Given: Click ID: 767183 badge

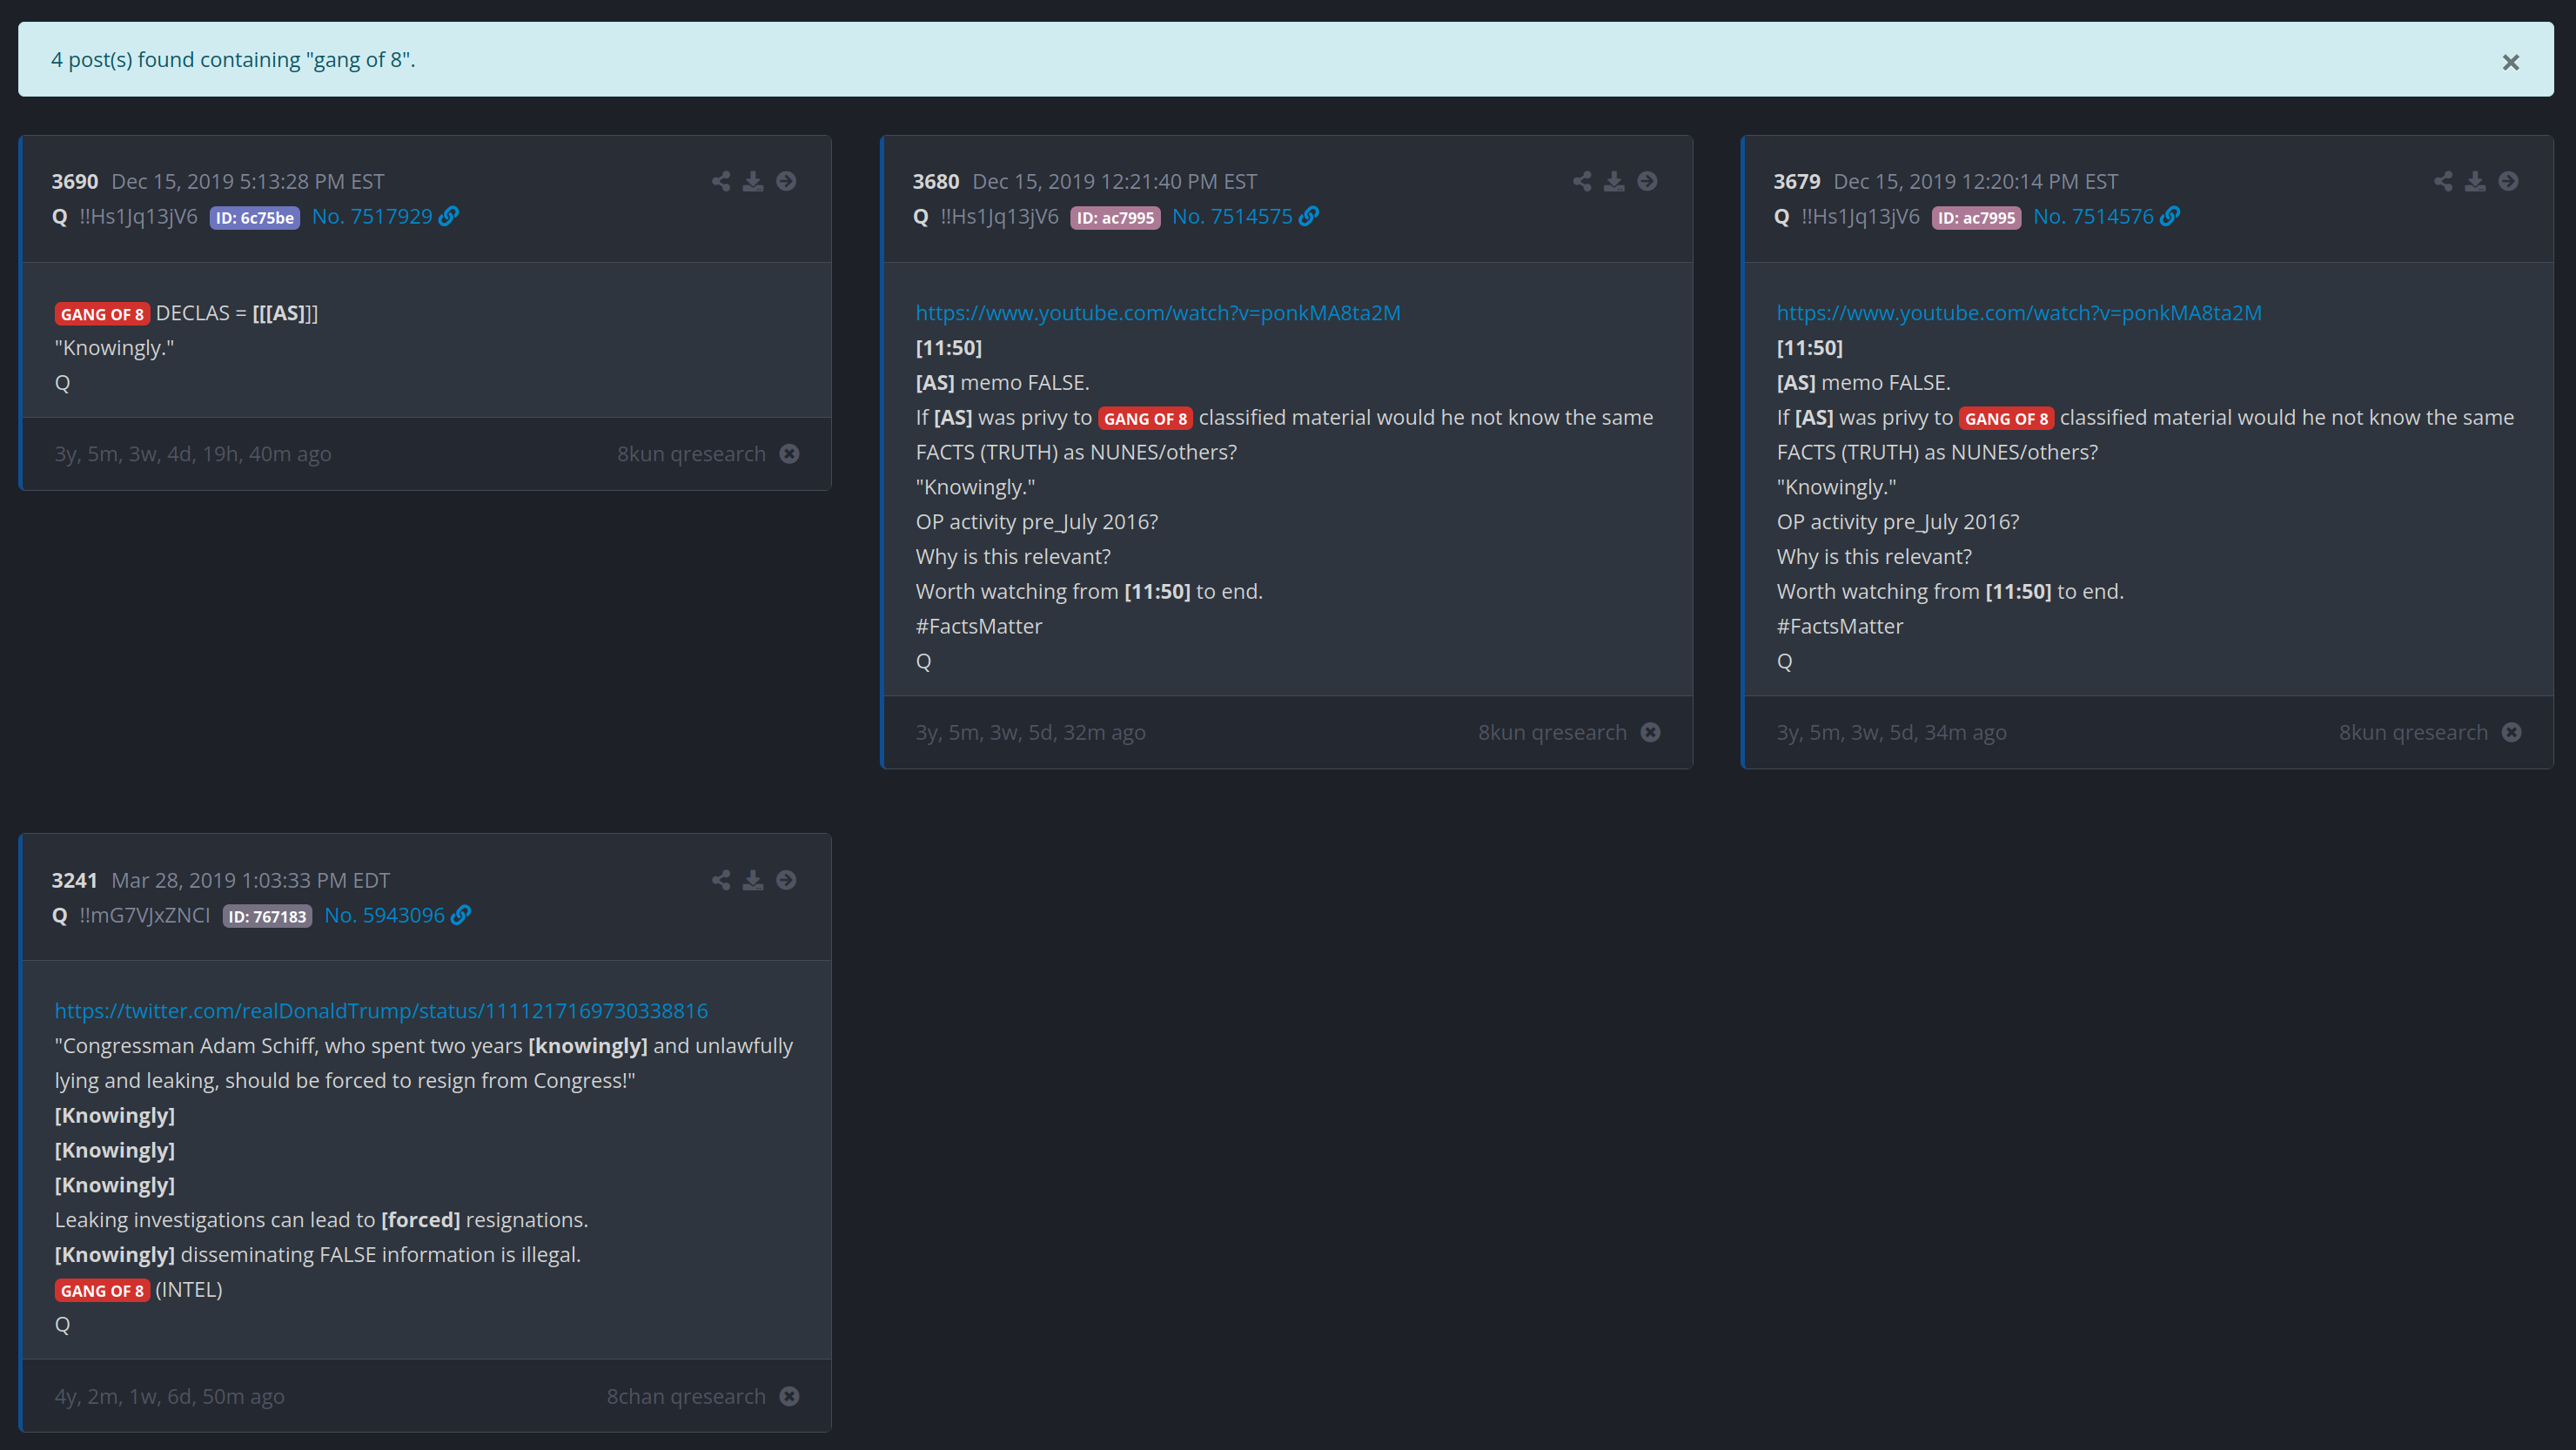Looking at the screenshot, I should coord(267,916).
